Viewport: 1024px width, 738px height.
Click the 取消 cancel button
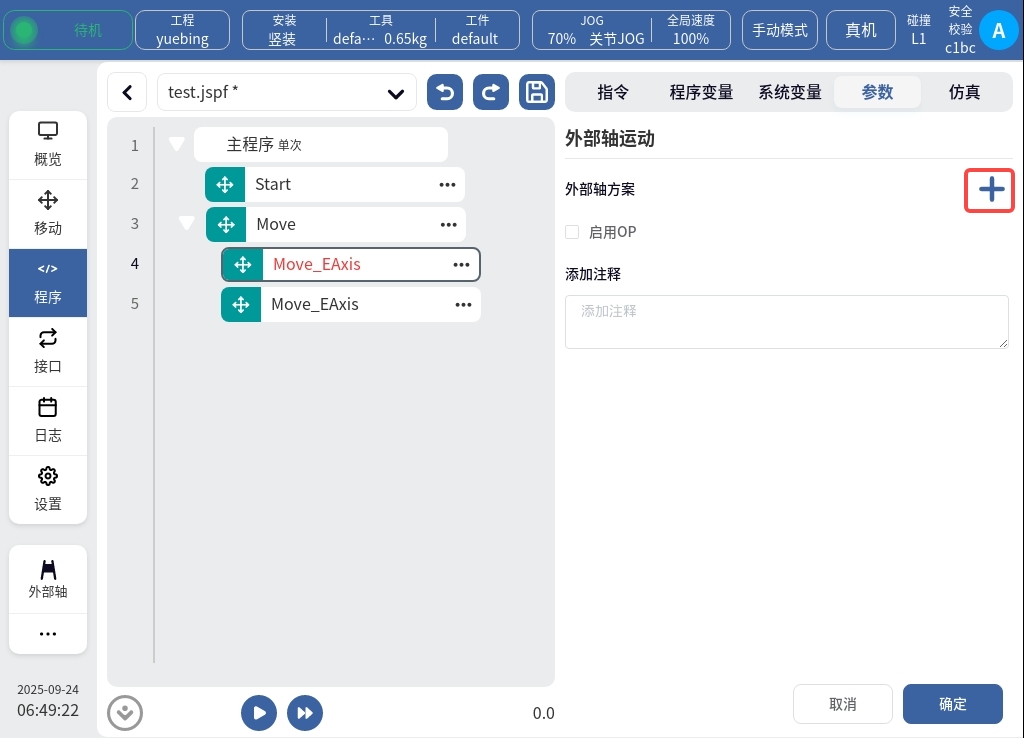pyautogui.click(x=842, y=704)
